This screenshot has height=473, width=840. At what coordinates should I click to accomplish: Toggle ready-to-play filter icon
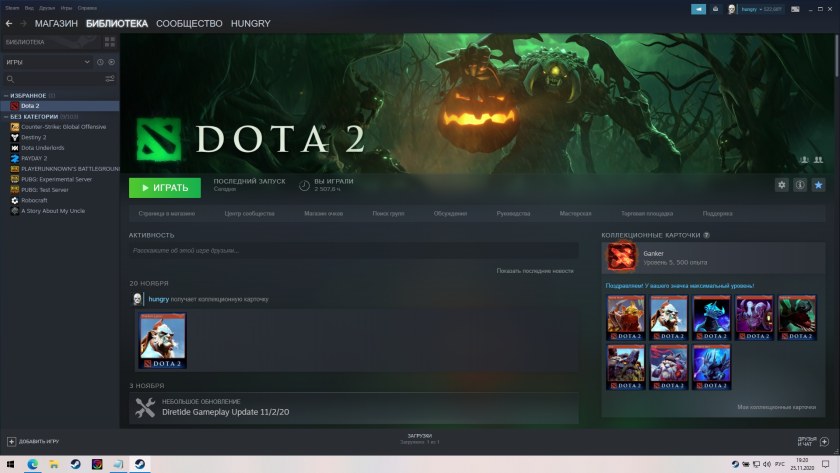click(111, 62)
